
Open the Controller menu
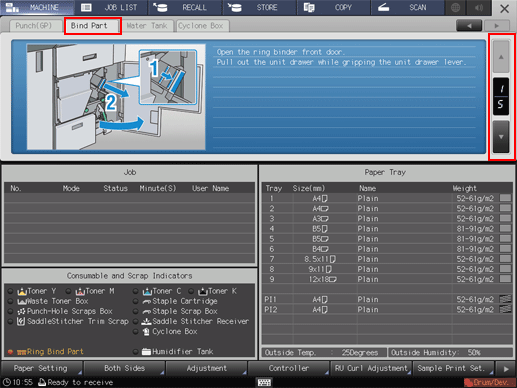289,368
